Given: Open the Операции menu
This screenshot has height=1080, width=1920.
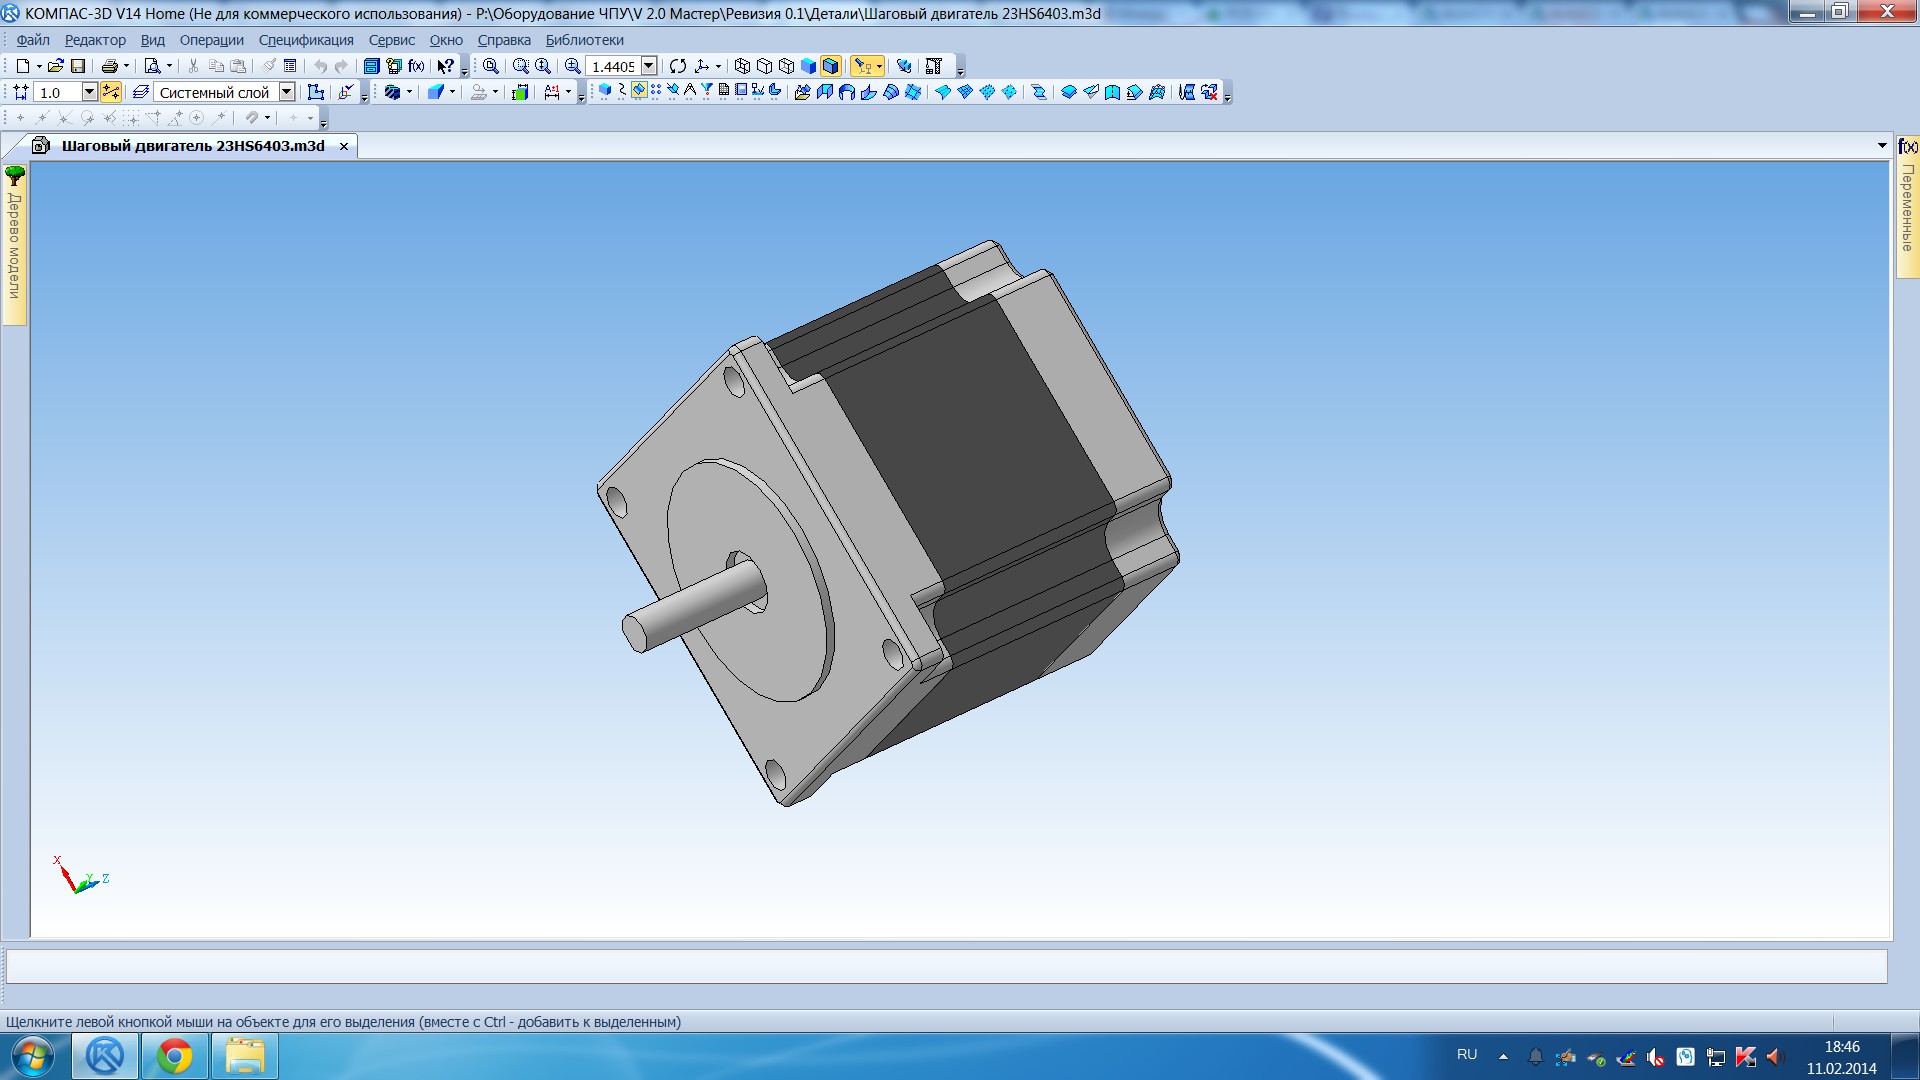Looking at the screenshot, I should click(x=212, y=40).
